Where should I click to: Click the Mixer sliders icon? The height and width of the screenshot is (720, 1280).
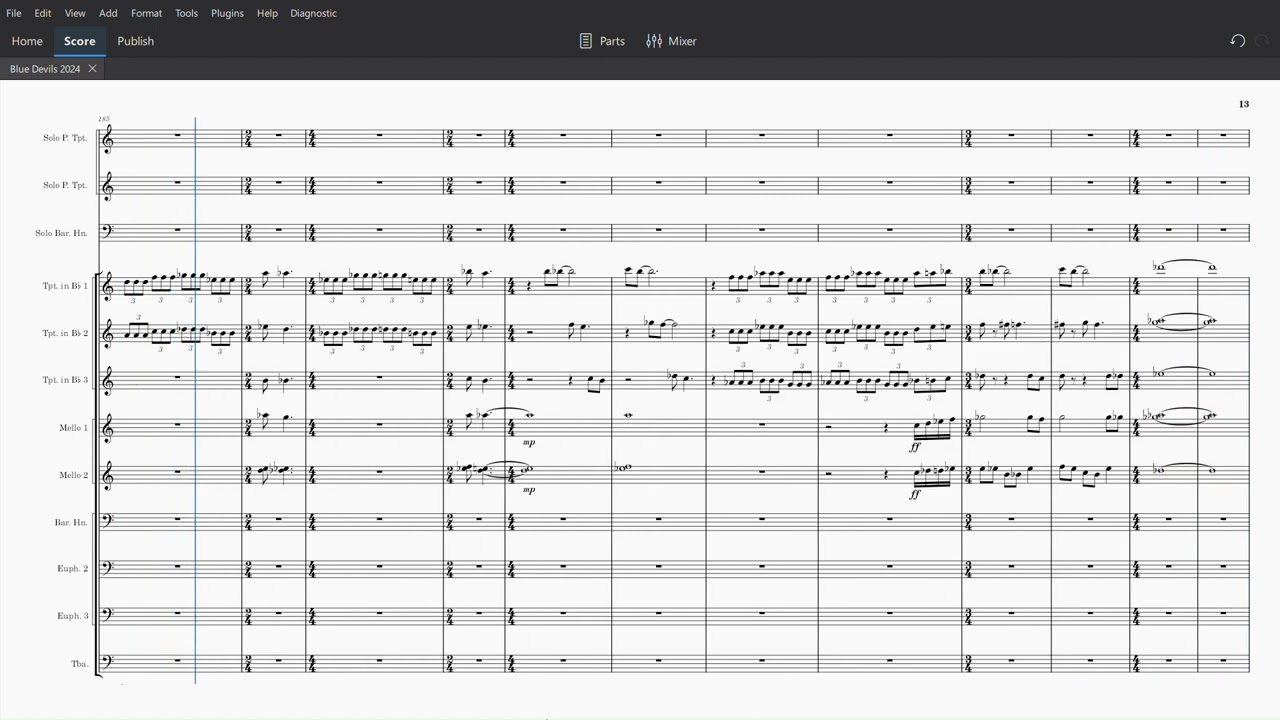tap(654, 41)
